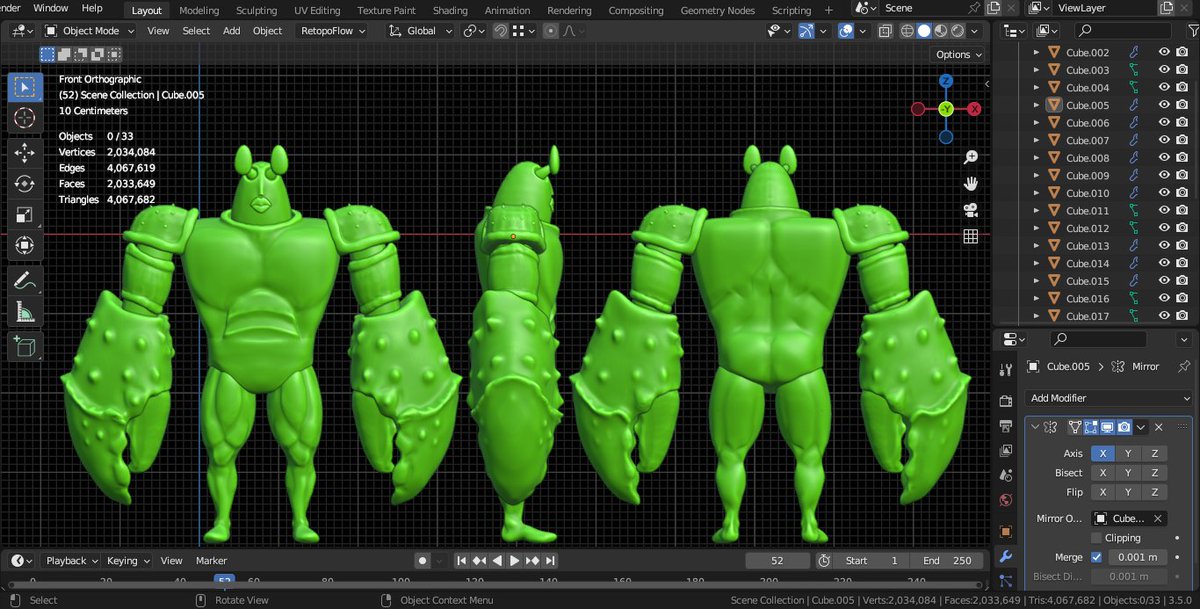Image resolution: width=1200 pixels, height=609 pixels.
Task: Choose the Rotate tool
Action: (x=25, y=184)
